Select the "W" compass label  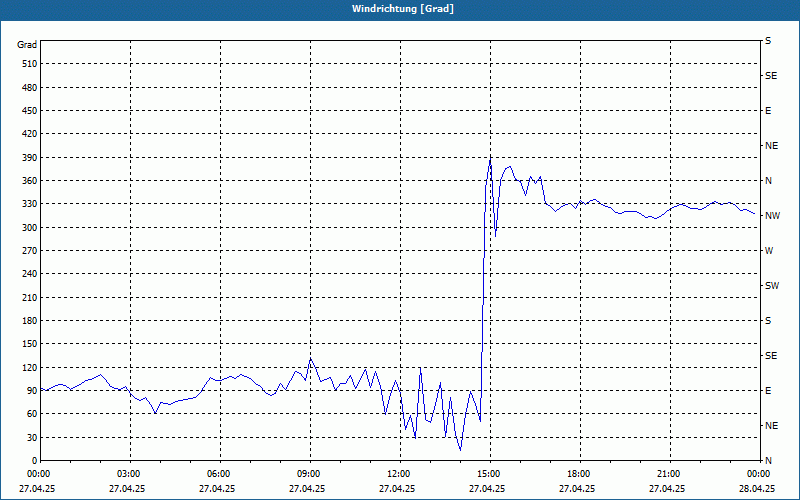click(x=769, y=251)
